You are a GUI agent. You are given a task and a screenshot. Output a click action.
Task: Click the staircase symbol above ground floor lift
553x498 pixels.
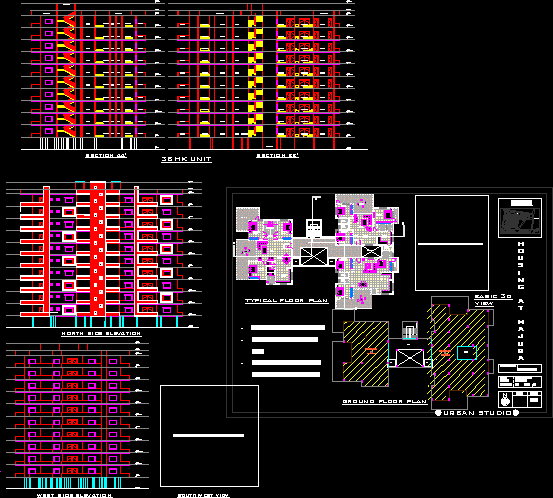pyautogui.click(x=410, y=330)
